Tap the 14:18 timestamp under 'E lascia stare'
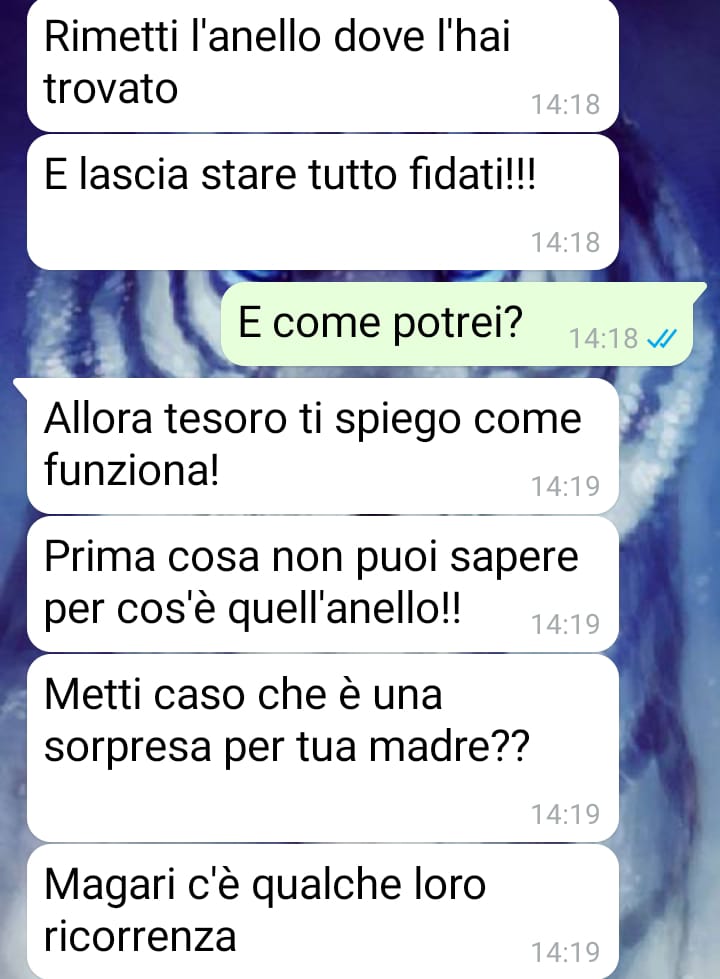 point(565,242)
